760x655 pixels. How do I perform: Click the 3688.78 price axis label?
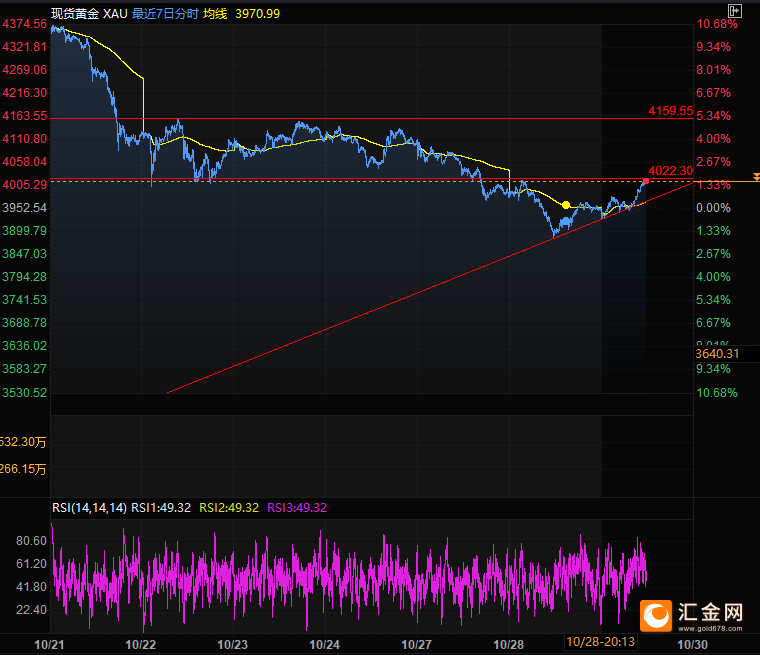click(x=25, y=322)
